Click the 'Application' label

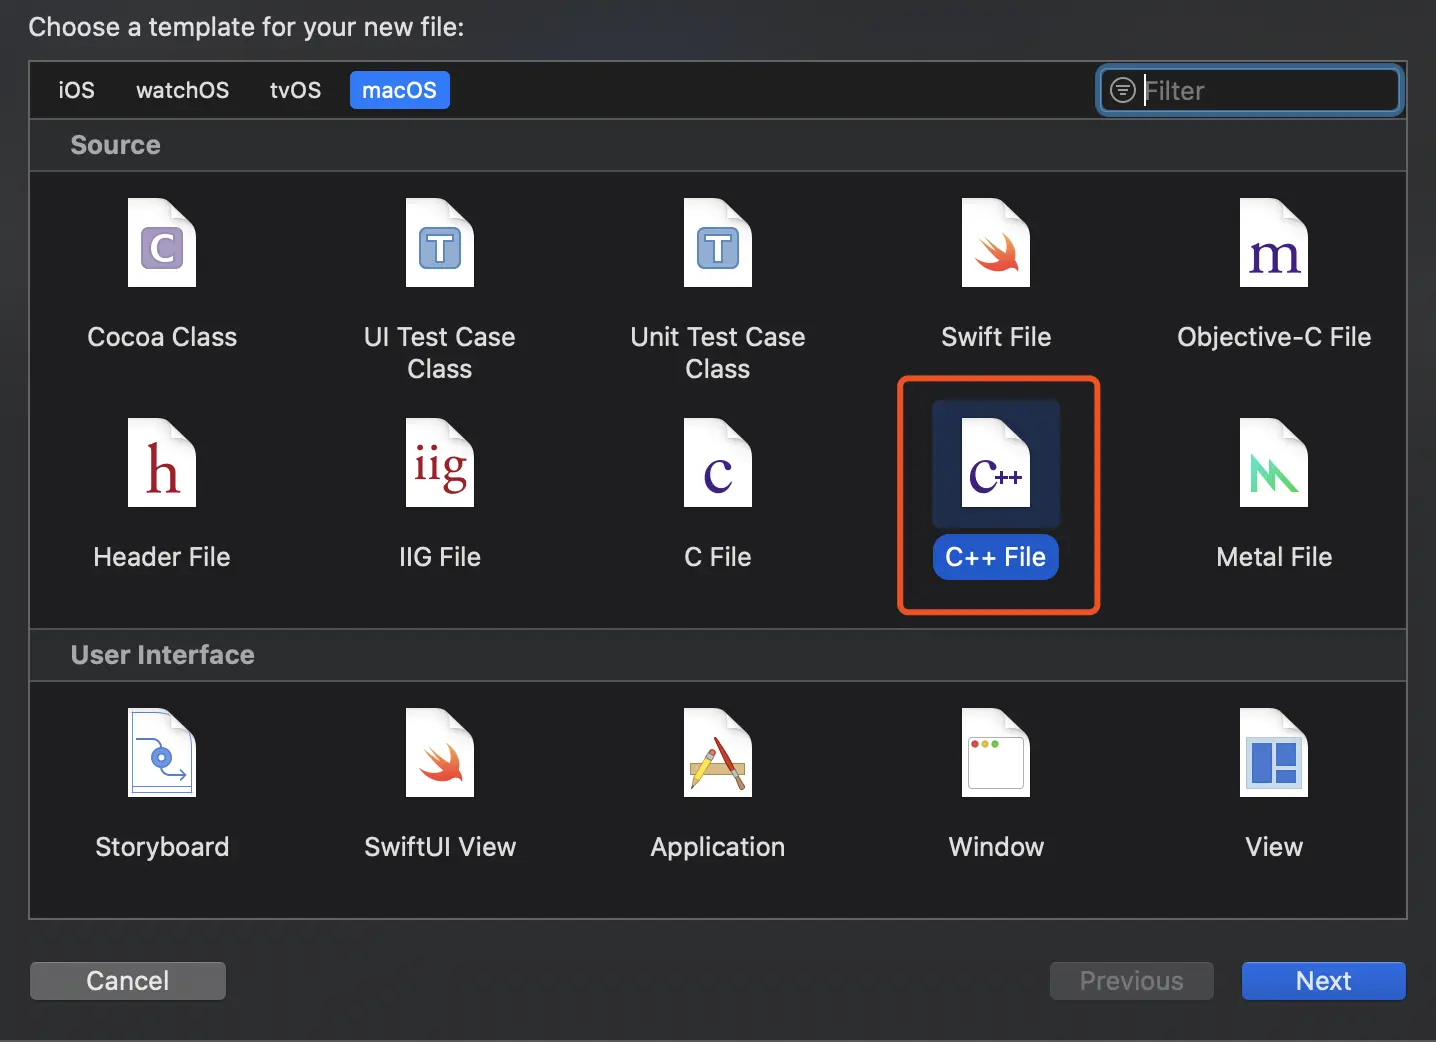click(x=718, y=847)
